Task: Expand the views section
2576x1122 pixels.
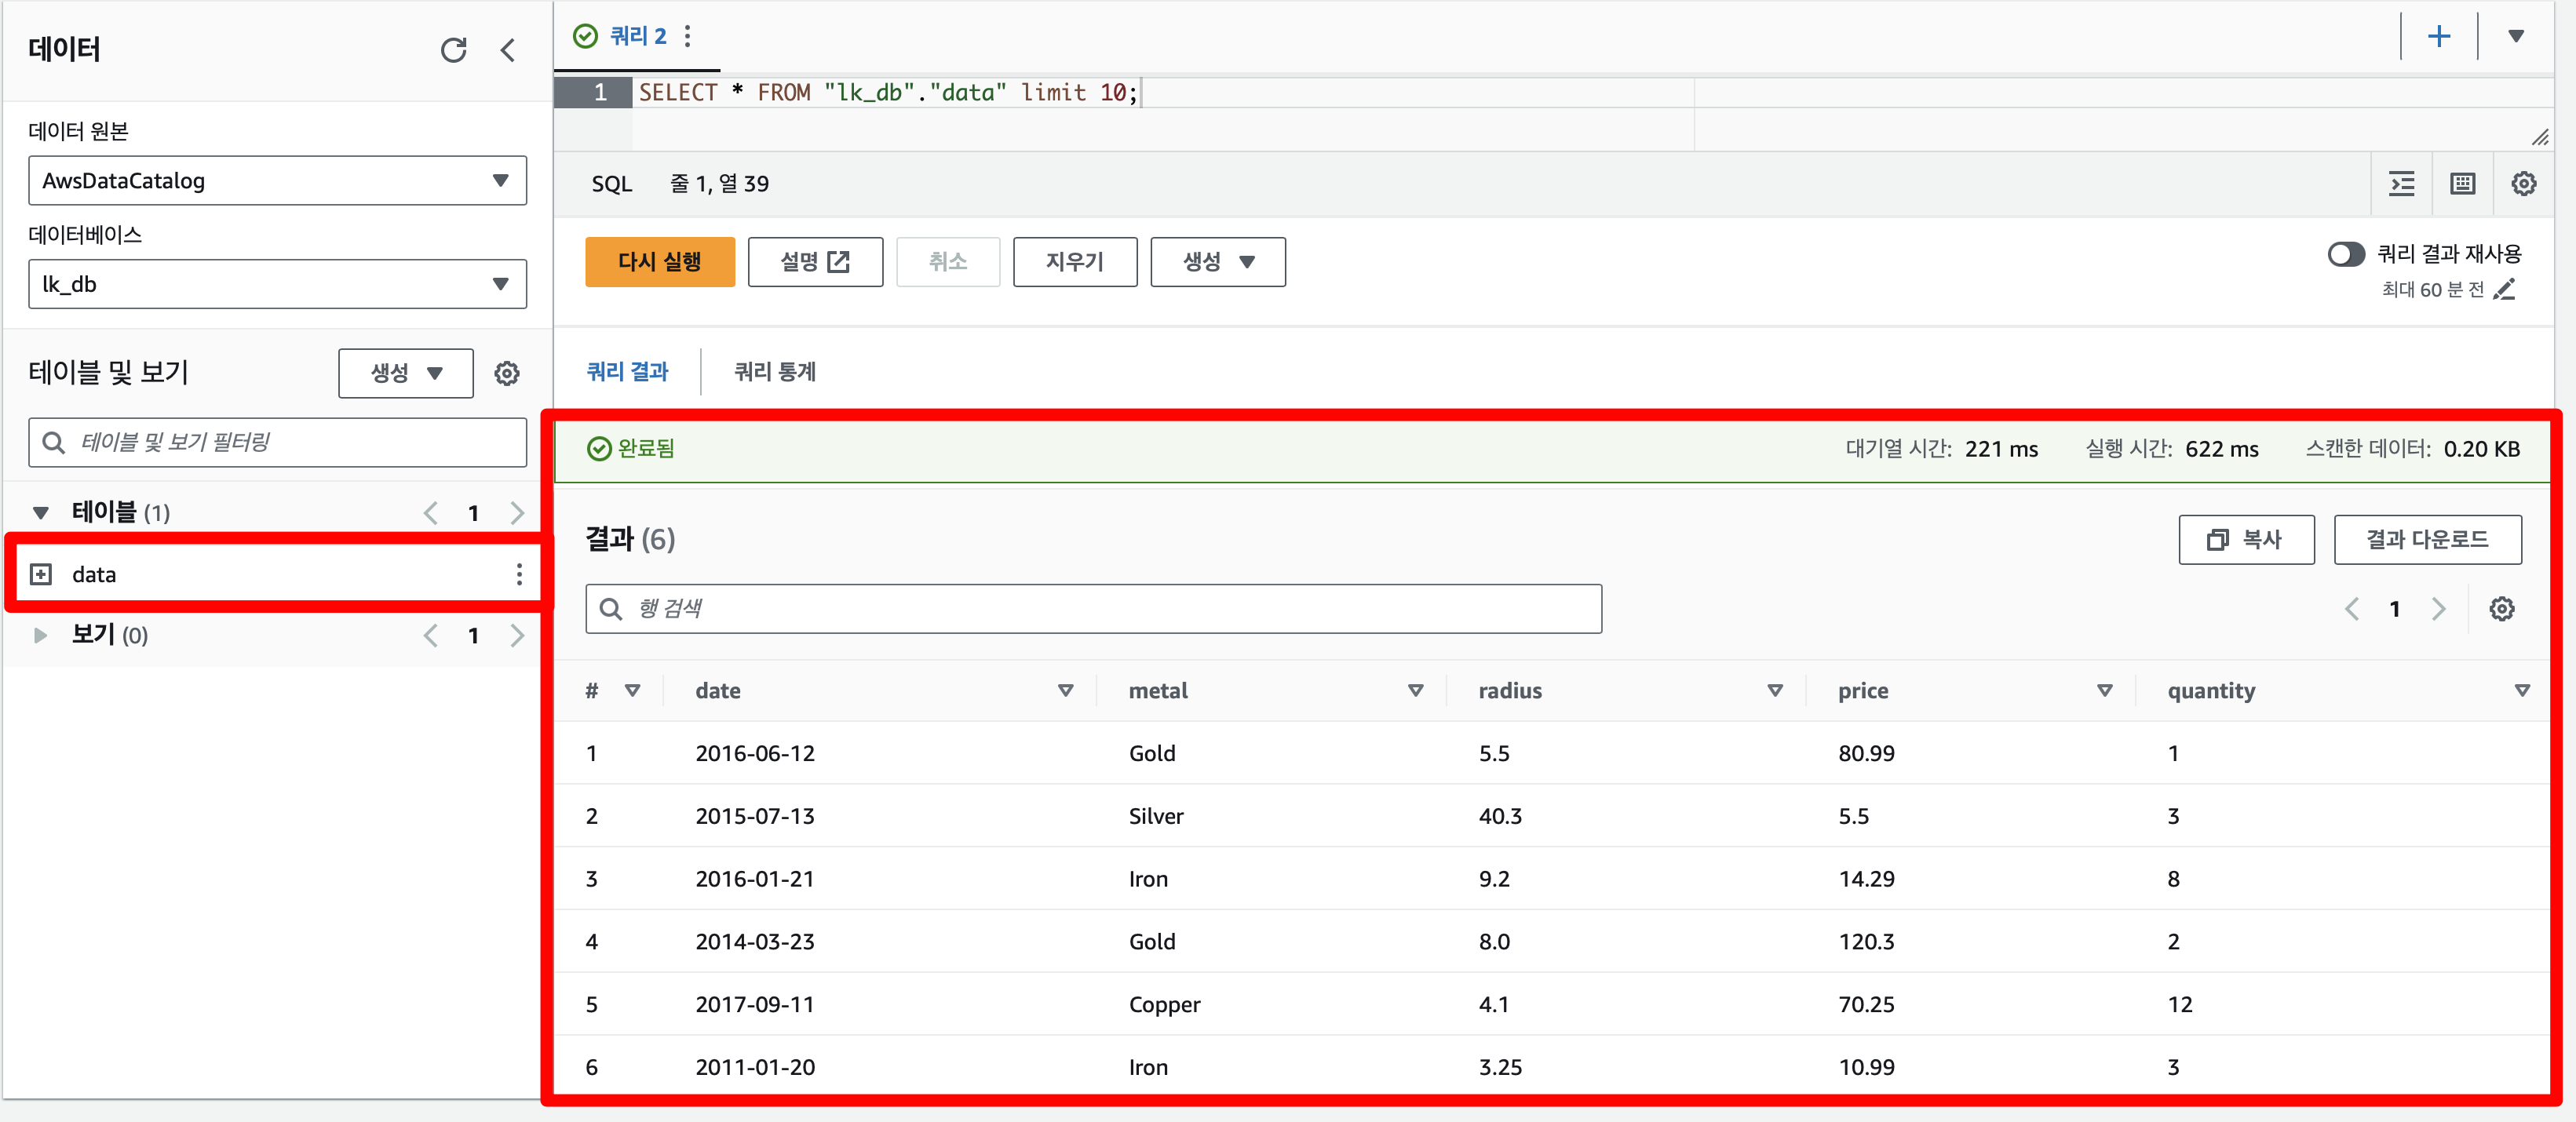Action: pyautogui.click(x=41, y=635)
